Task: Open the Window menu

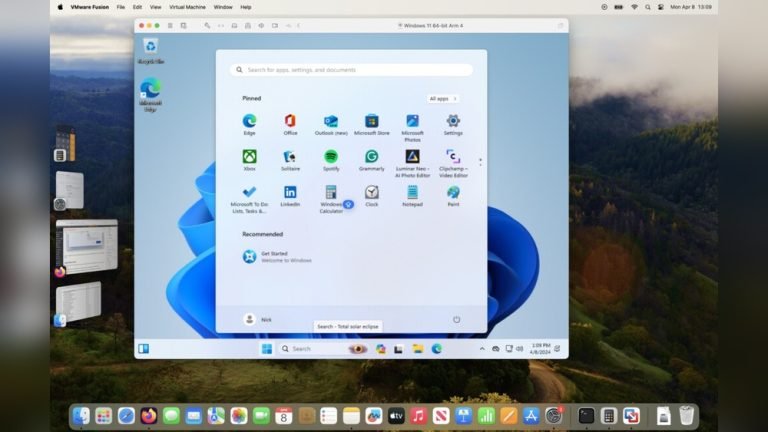Action: coord(223,7)
